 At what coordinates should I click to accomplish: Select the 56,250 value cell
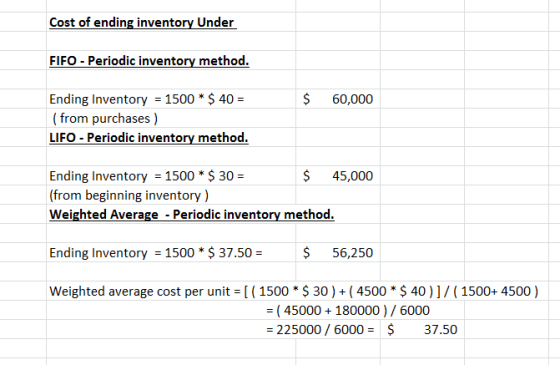pyautogui.click(x=338, y=253)
